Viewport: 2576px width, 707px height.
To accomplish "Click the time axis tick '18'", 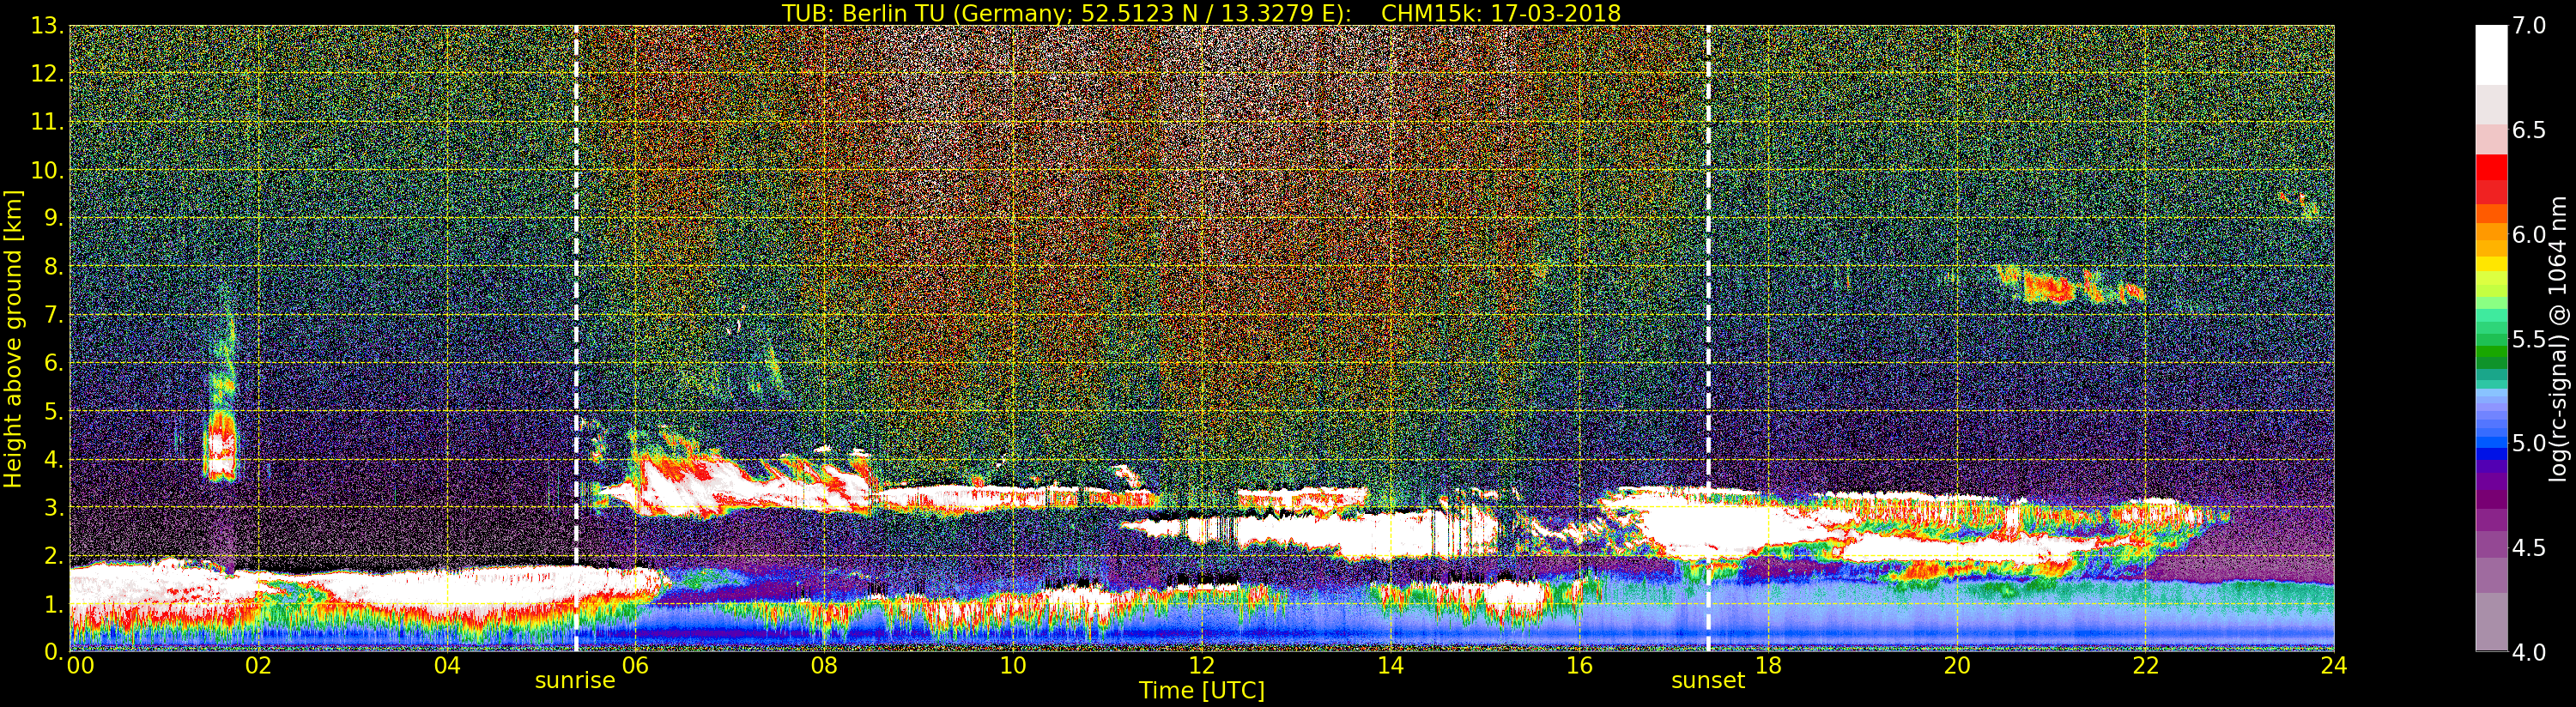I will point(1768,665).
